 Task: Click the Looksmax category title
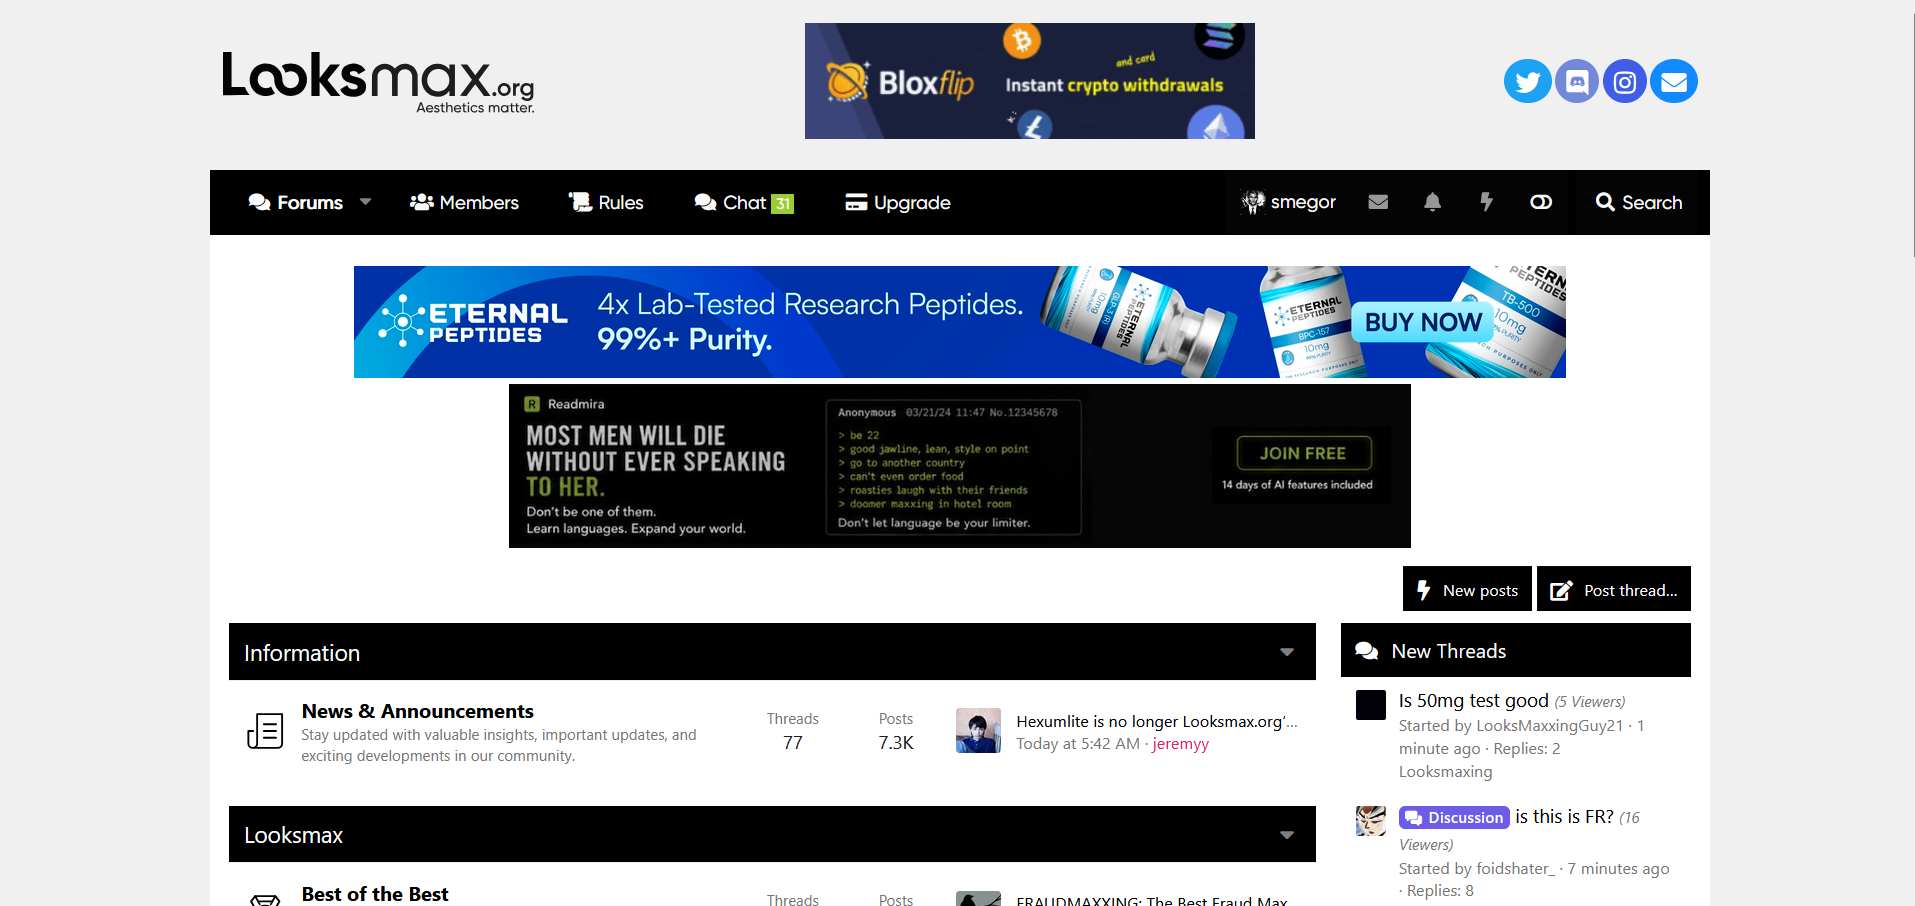[x=293, y=835]
